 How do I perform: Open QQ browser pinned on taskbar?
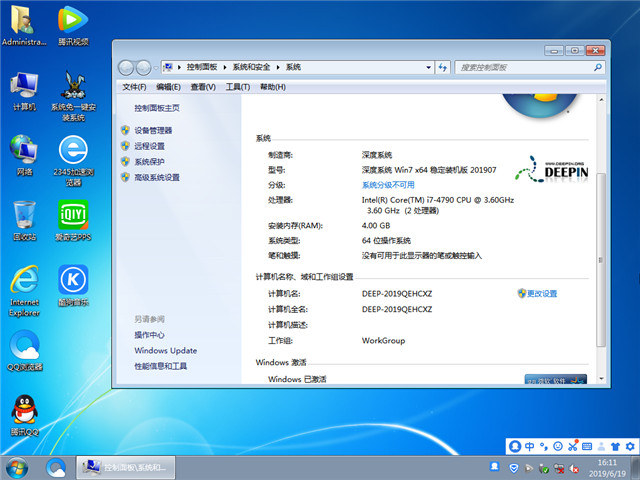click(x=56, y=468)
